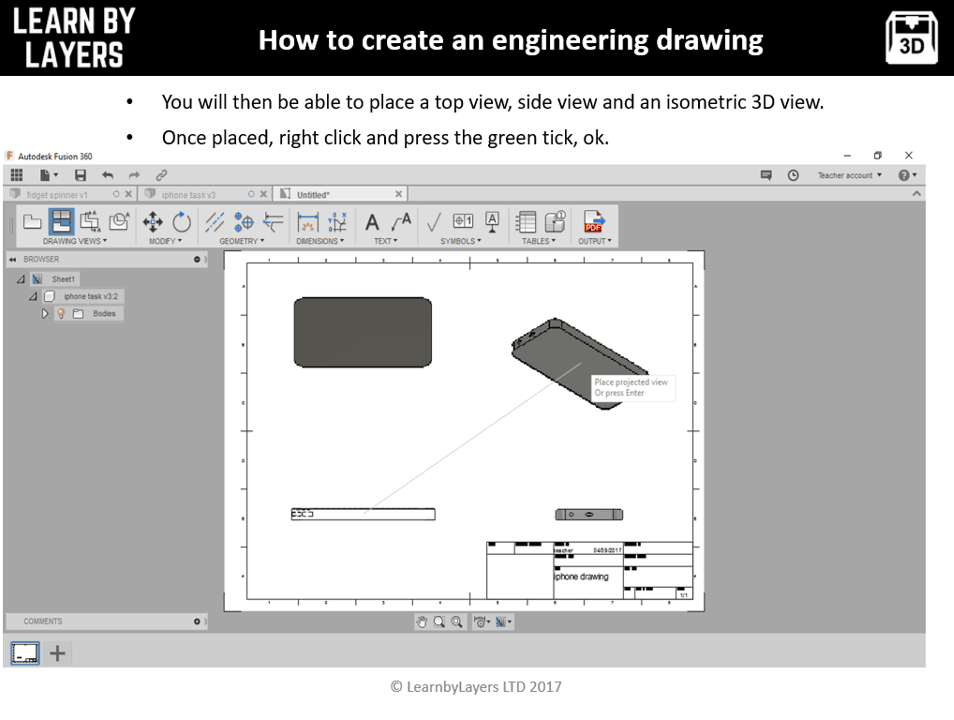Select the Text tool

(x=370, y=222)
